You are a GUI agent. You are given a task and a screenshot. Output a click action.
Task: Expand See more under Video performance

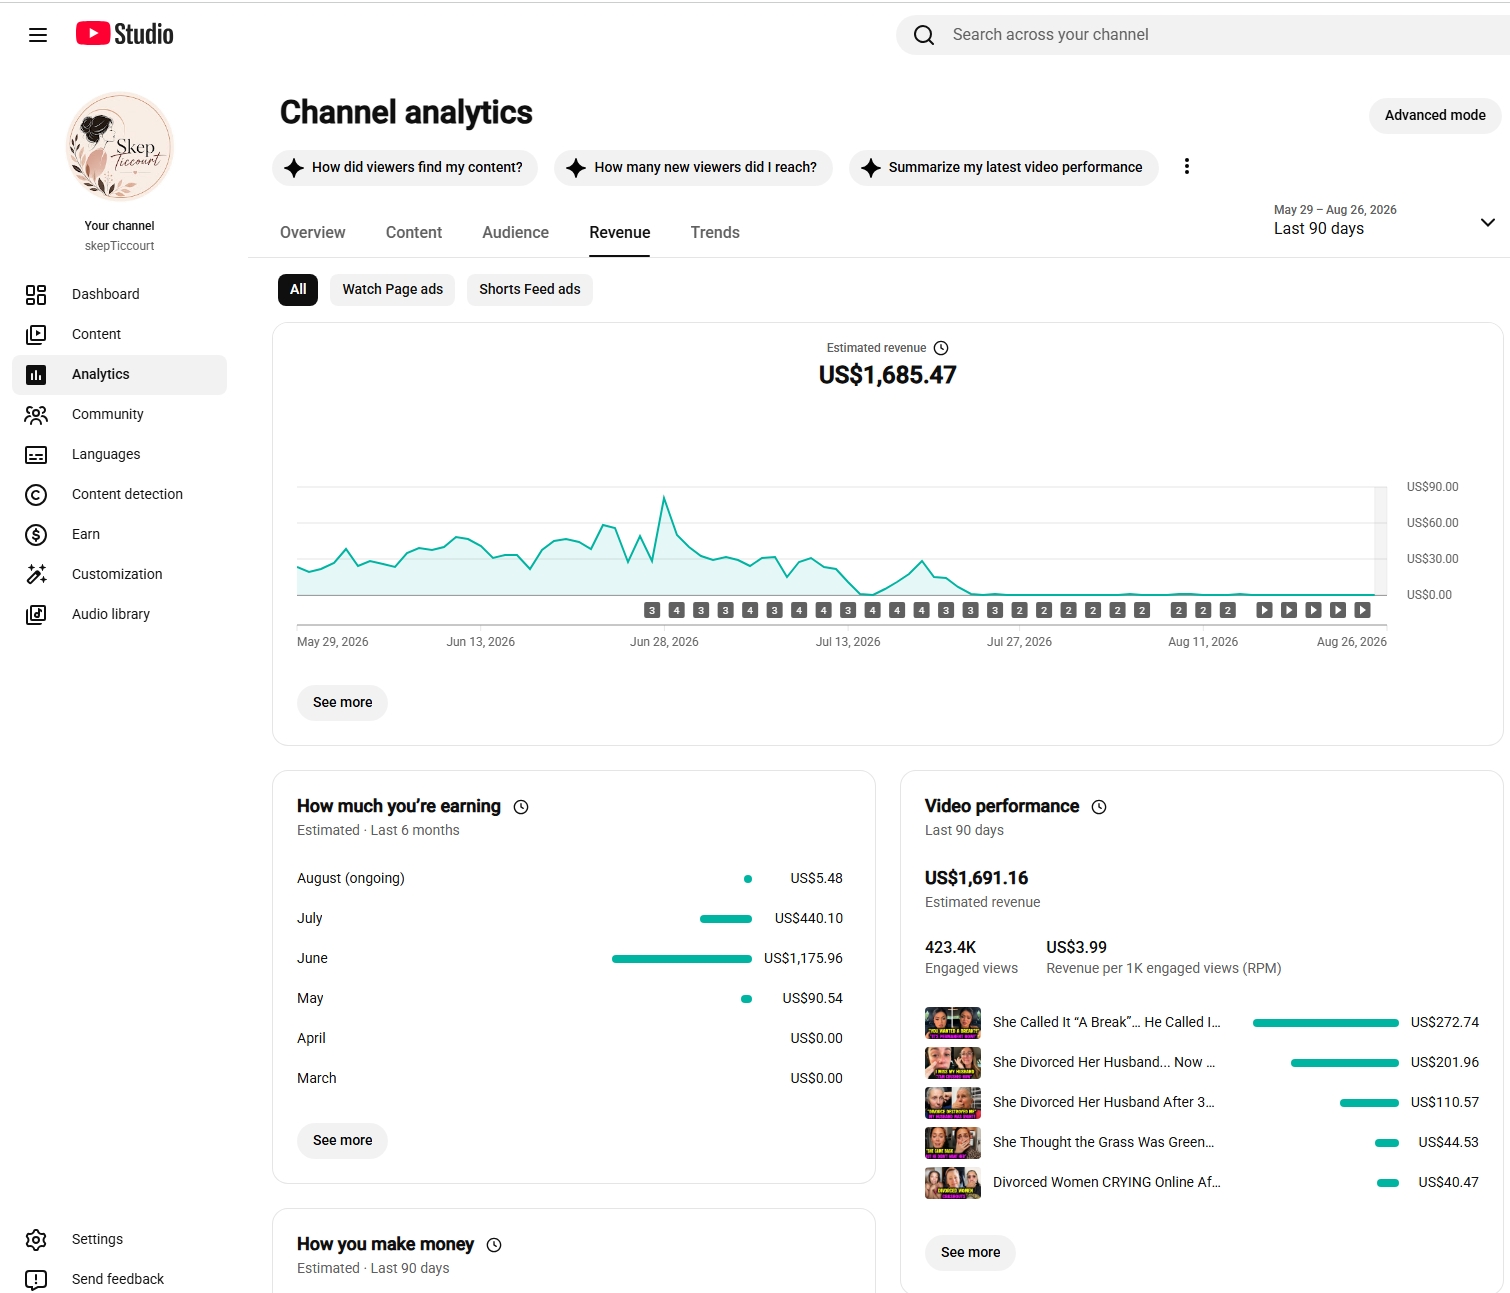point(970,1252)
